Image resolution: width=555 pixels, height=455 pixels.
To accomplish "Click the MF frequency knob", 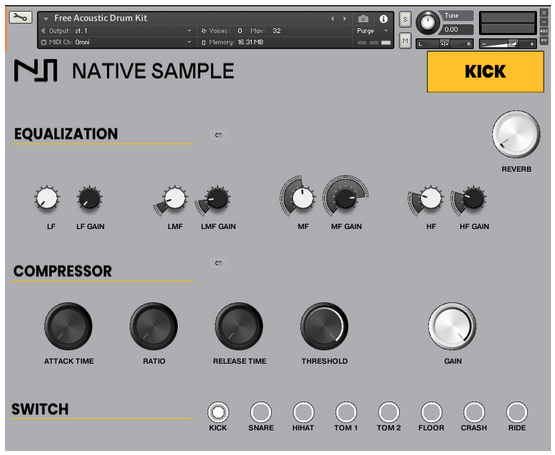I will pyautogui.click(x=303, y=198).
